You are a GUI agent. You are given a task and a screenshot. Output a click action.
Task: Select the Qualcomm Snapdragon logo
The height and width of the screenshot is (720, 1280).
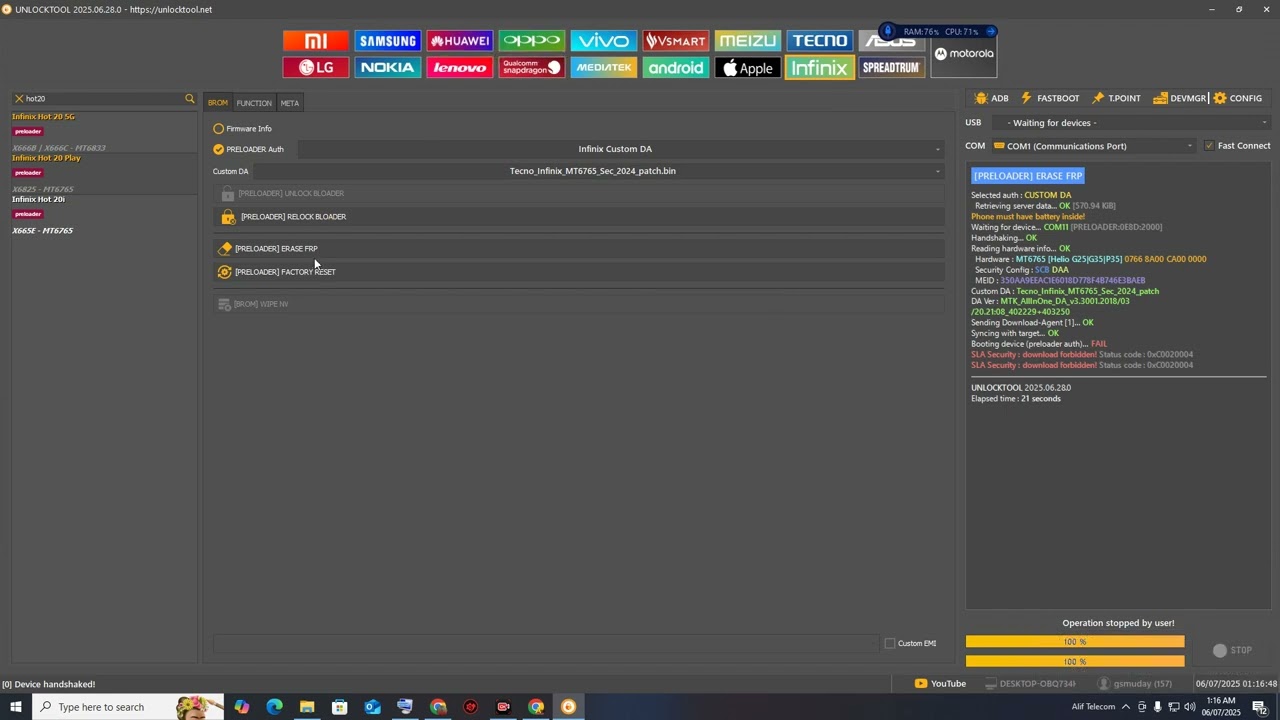[x=532, y=67]
